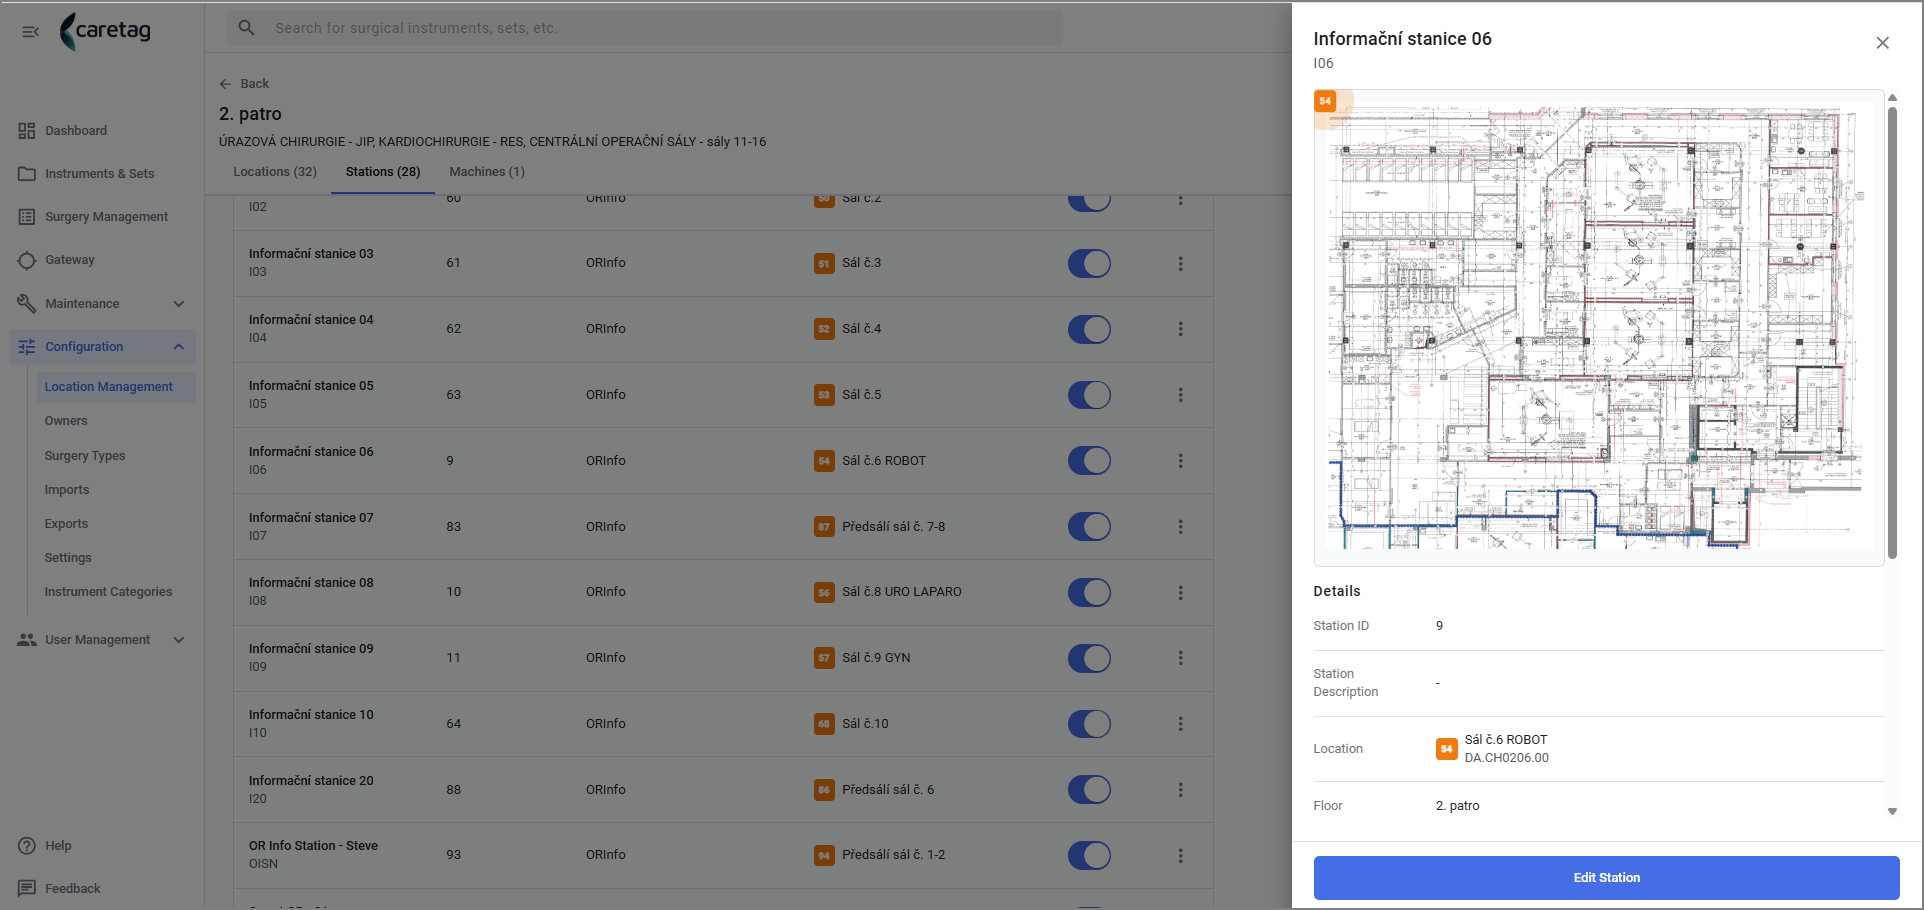1924x910 pixels.
Task: Open the Surgery Types submenu item
Action: point(85,456)
